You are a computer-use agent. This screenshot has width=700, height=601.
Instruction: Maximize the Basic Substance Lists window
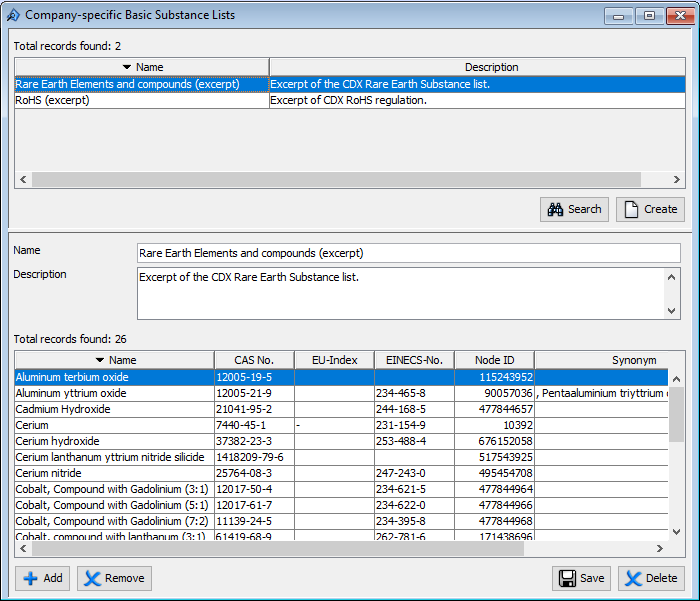click(x=649, y=15)
